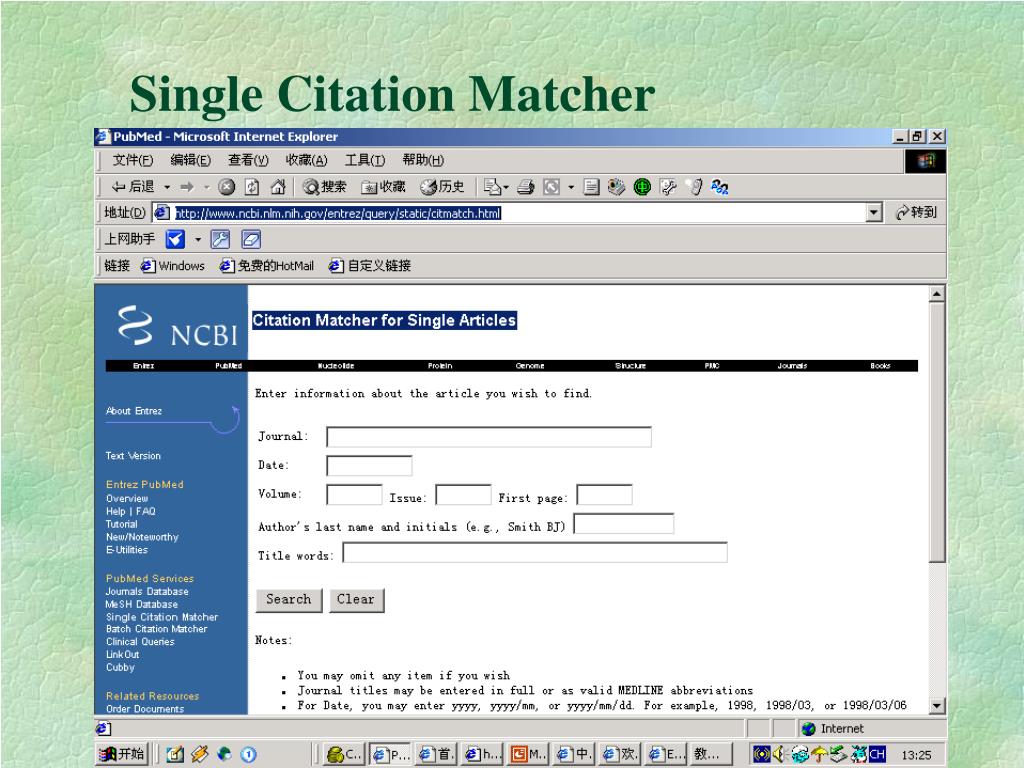Click the 转到 Go button
This screenshot has width=1024, height=768.
point(916,212)
